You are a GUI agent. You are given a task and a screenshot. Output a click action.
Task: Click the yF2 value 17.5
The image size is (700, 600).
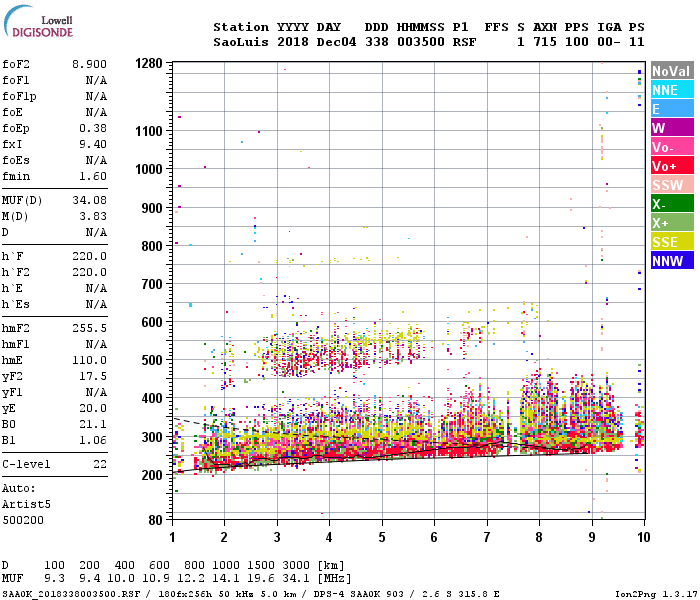tap(93, 376)
